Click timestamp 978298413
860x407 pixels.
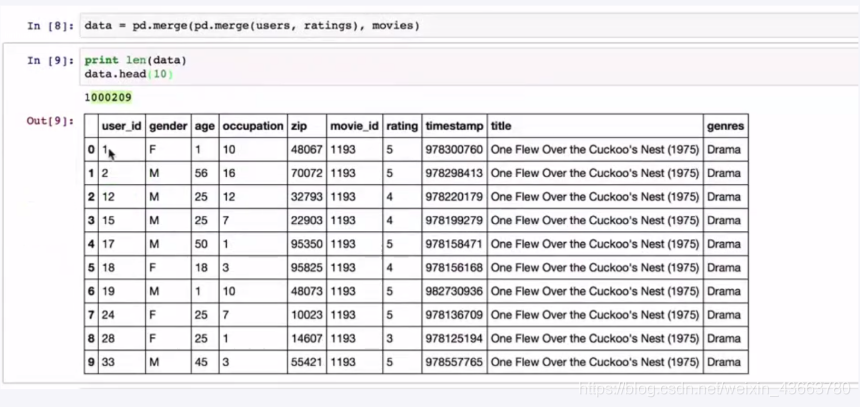pos(454,173)
